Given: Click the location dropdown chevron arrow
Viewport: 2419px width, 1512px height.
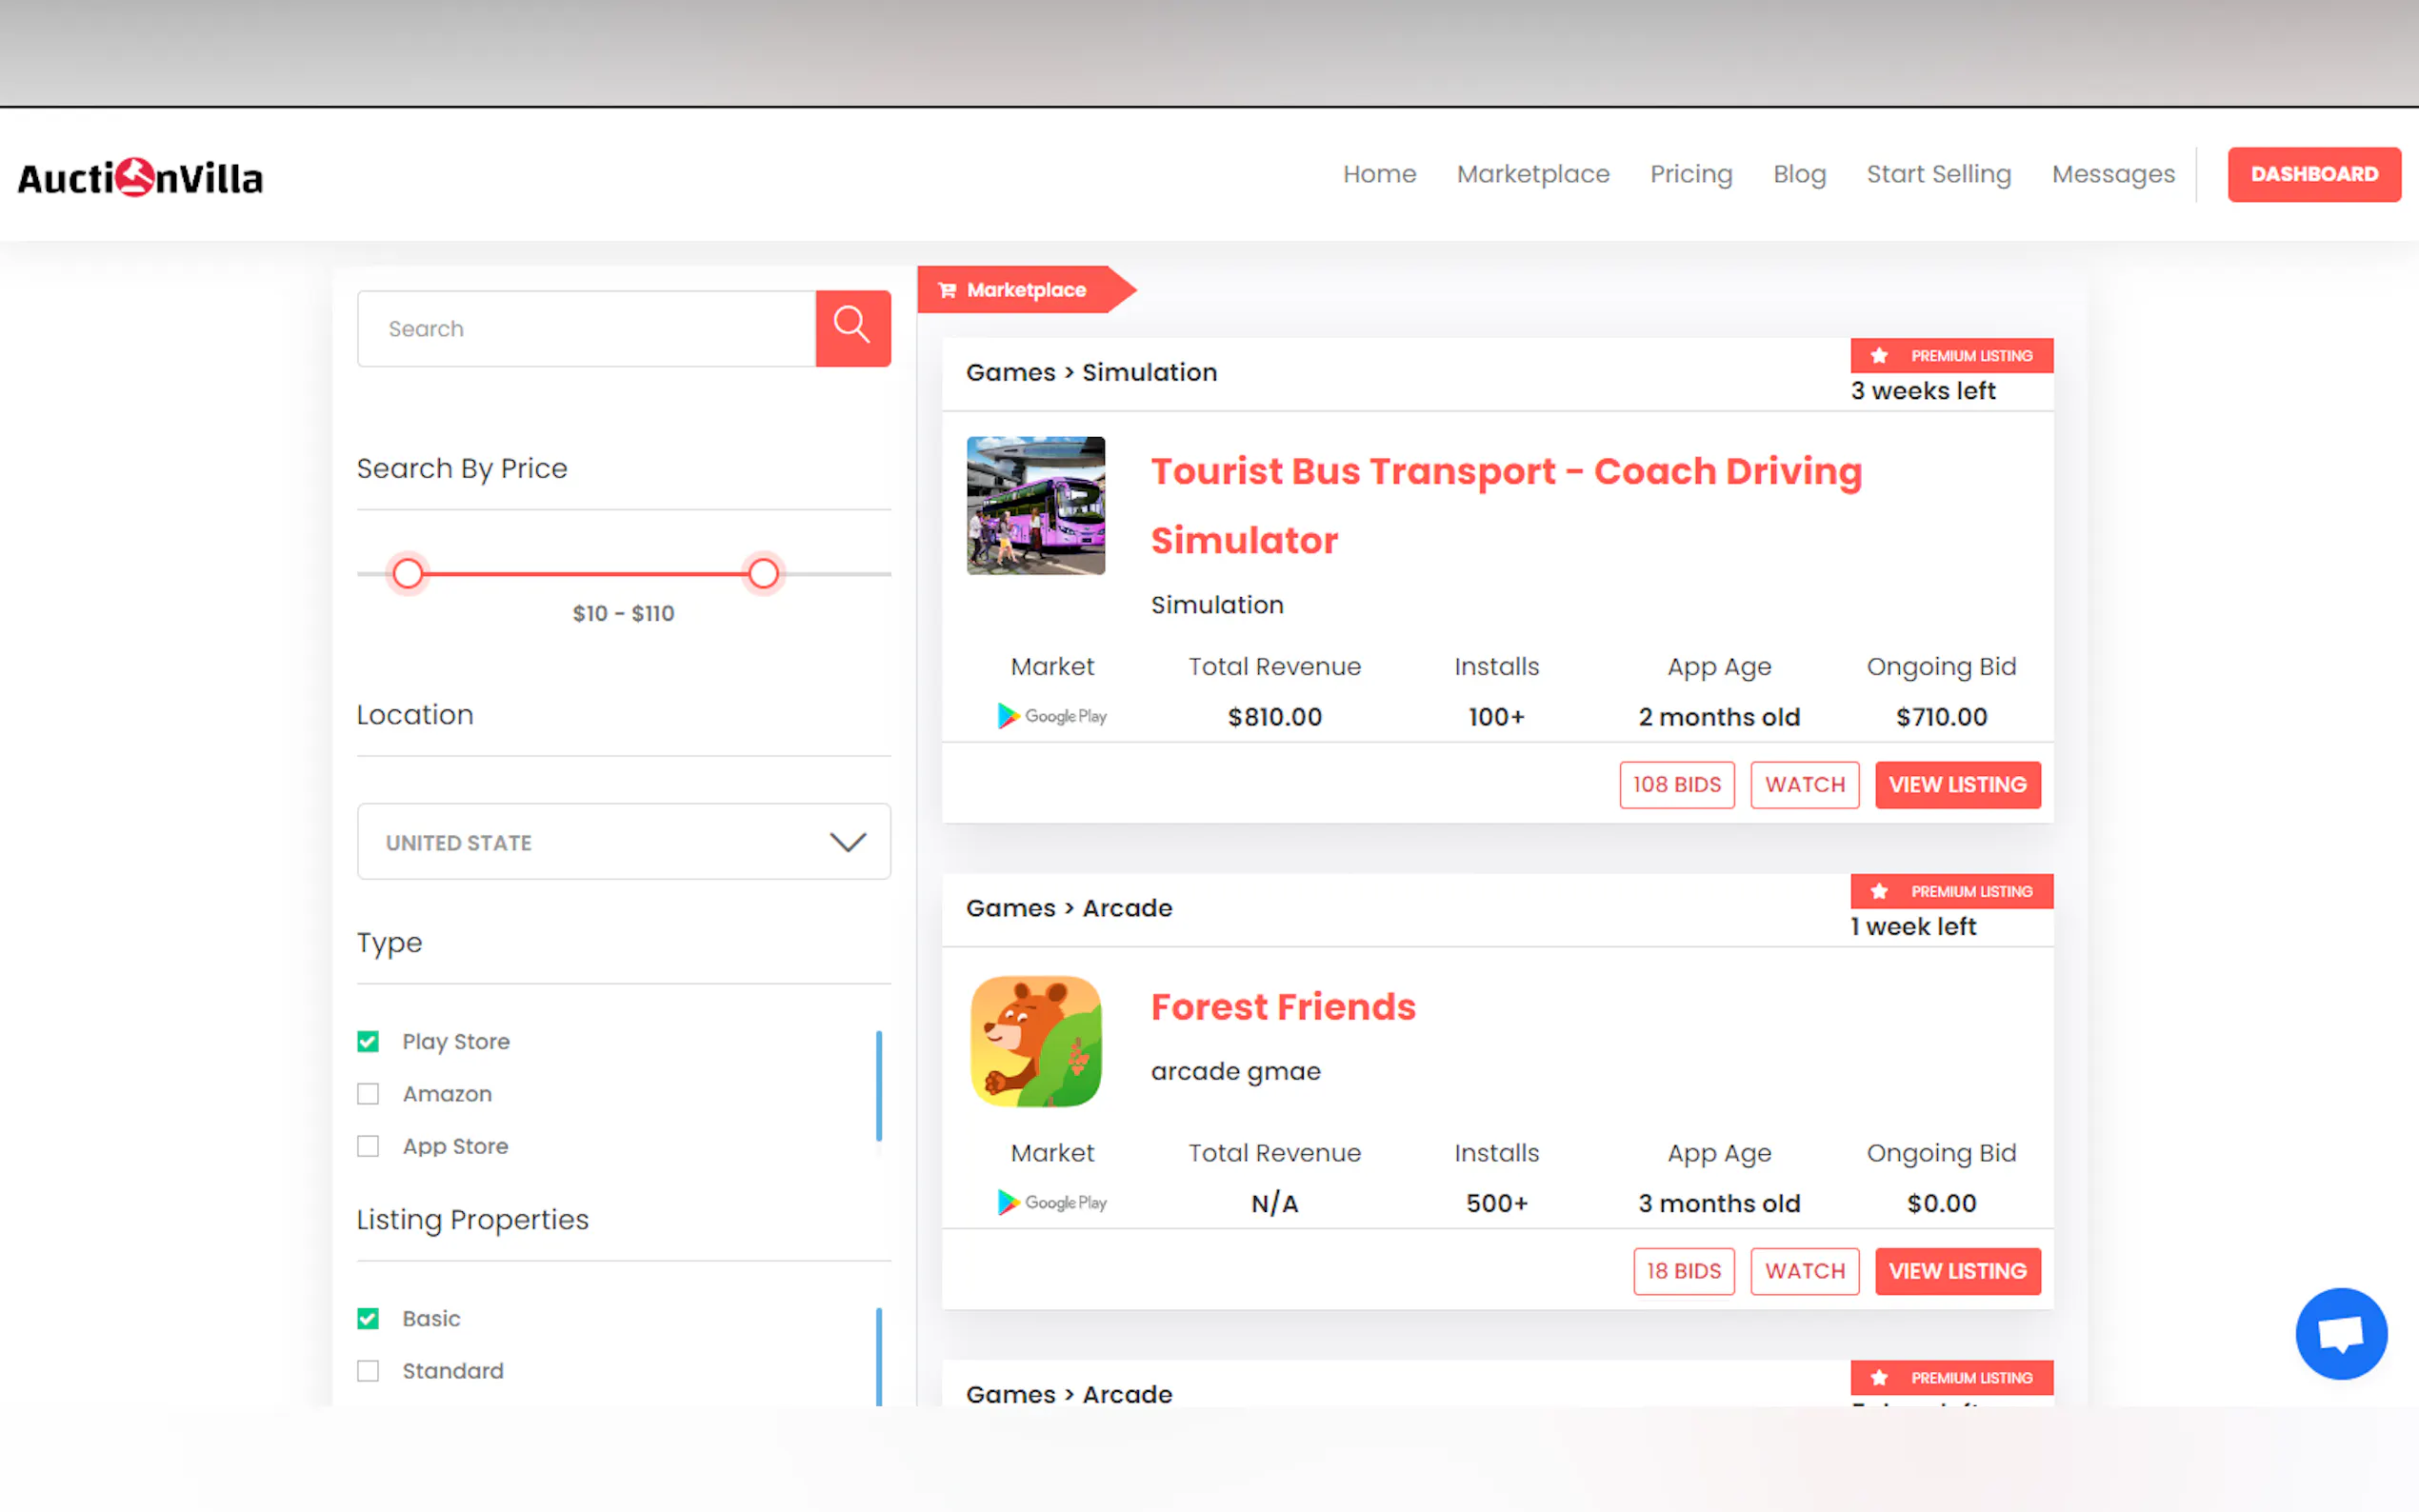Looking at the screenshot, I should pos(847,842).
